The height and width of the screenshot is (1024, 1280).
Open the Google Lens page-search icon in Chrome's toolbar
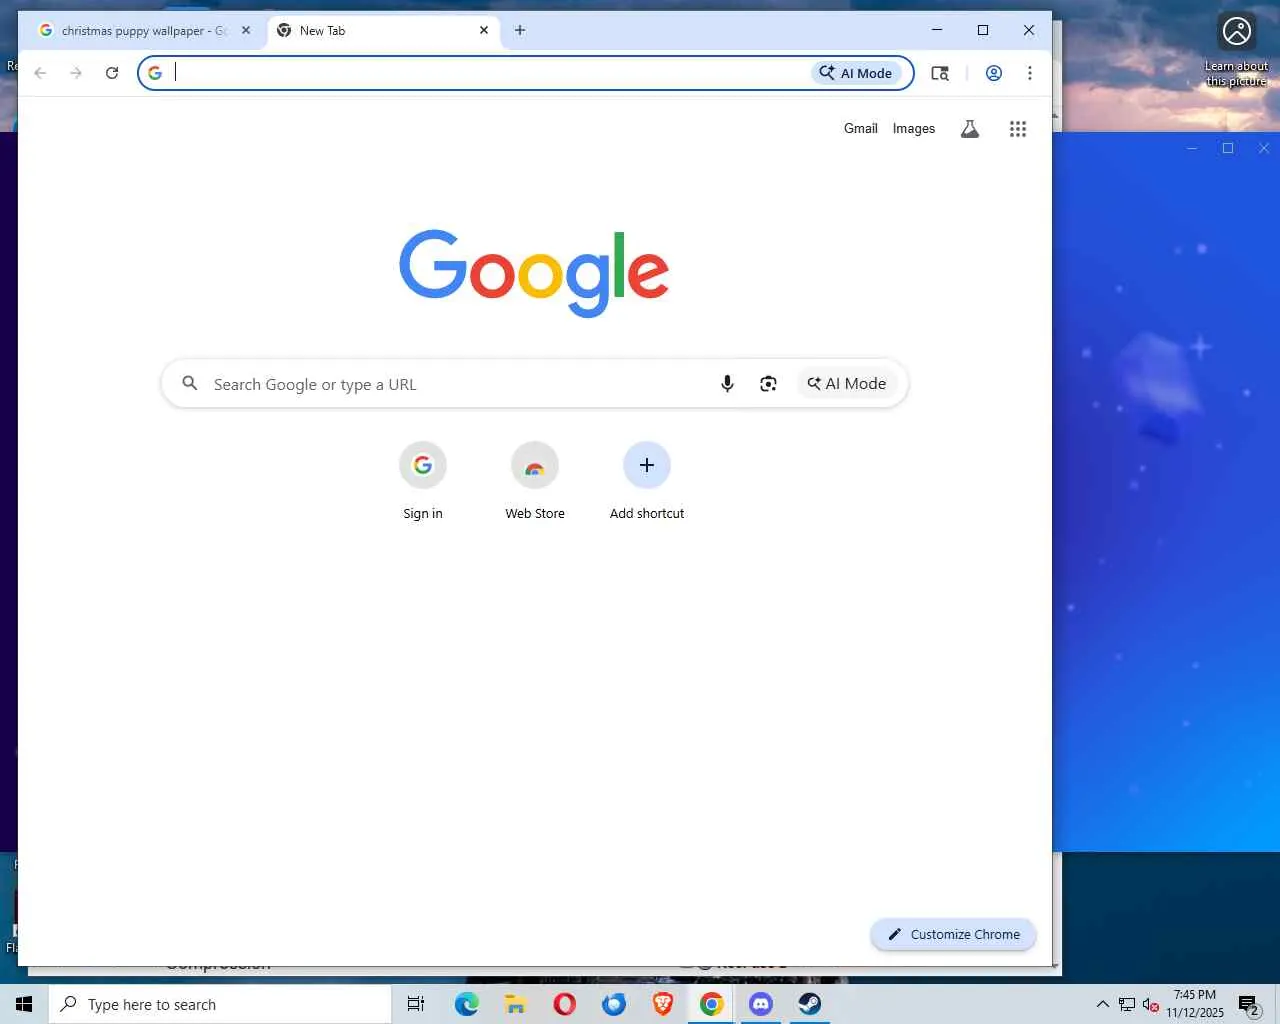[940, 73]
